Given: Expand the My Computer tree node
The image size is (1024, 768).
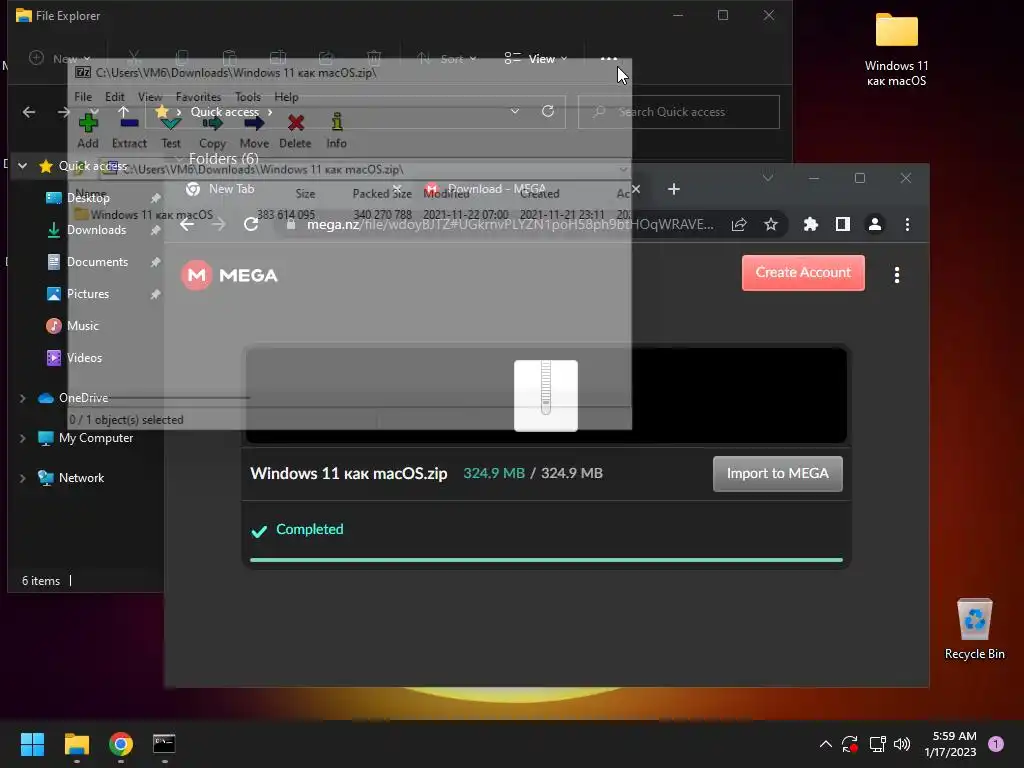Looking at the screenshot, I should click(22, 438).
